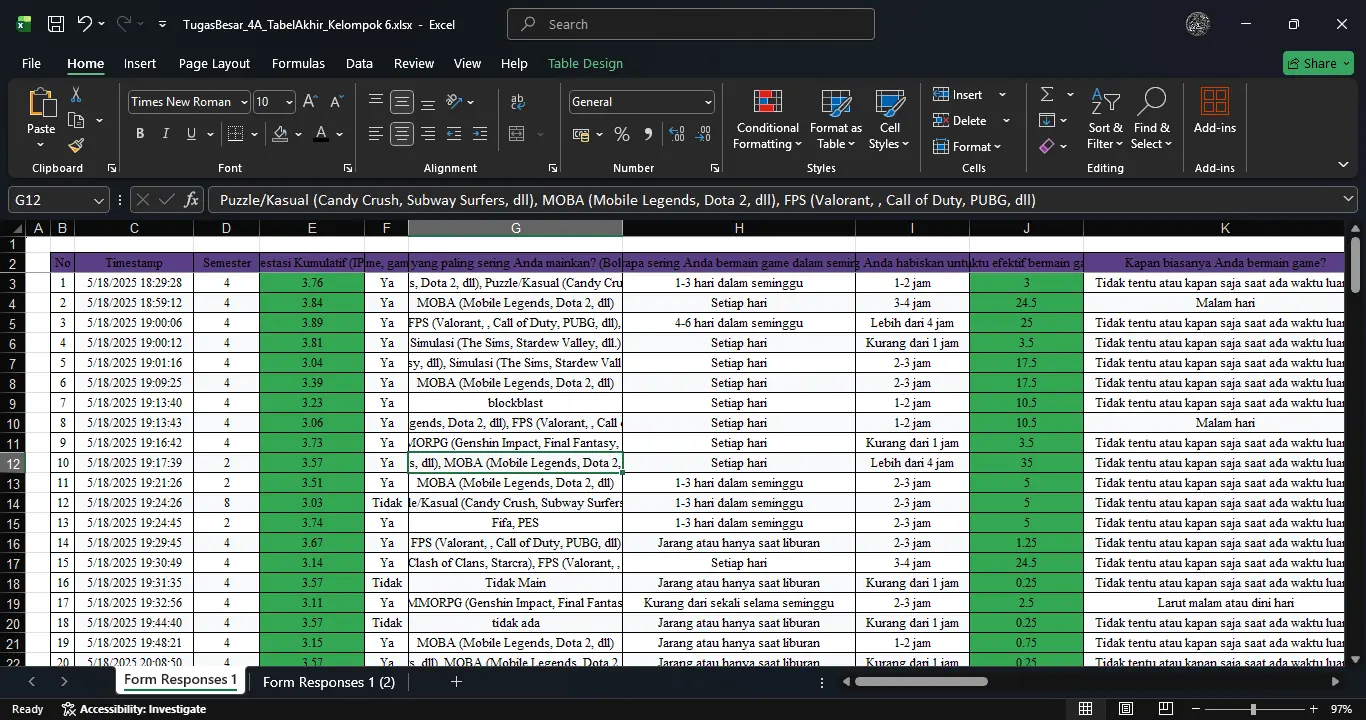The height and width of the screenshot is (720, 1366).
Task: Click Increase Decimal icon
Action: [677, 134]
